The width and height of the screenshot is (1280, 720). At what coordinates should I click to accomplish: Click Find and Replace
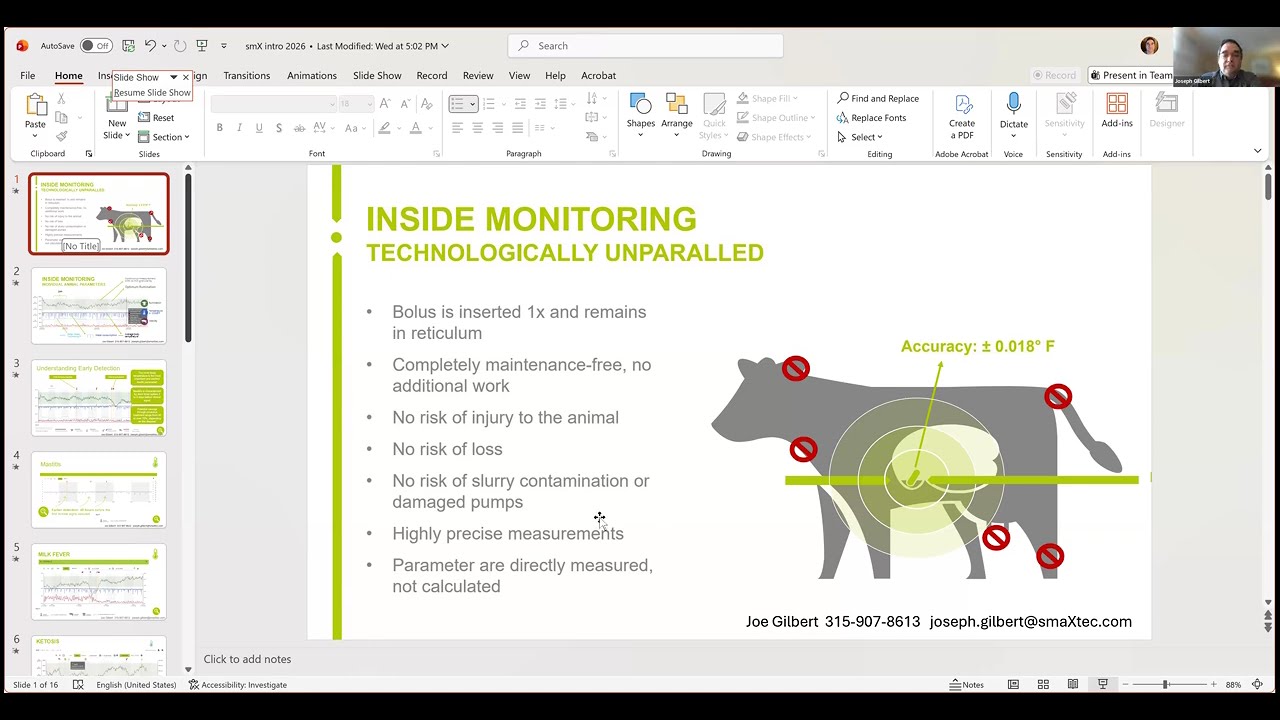(x=878, y=99)
